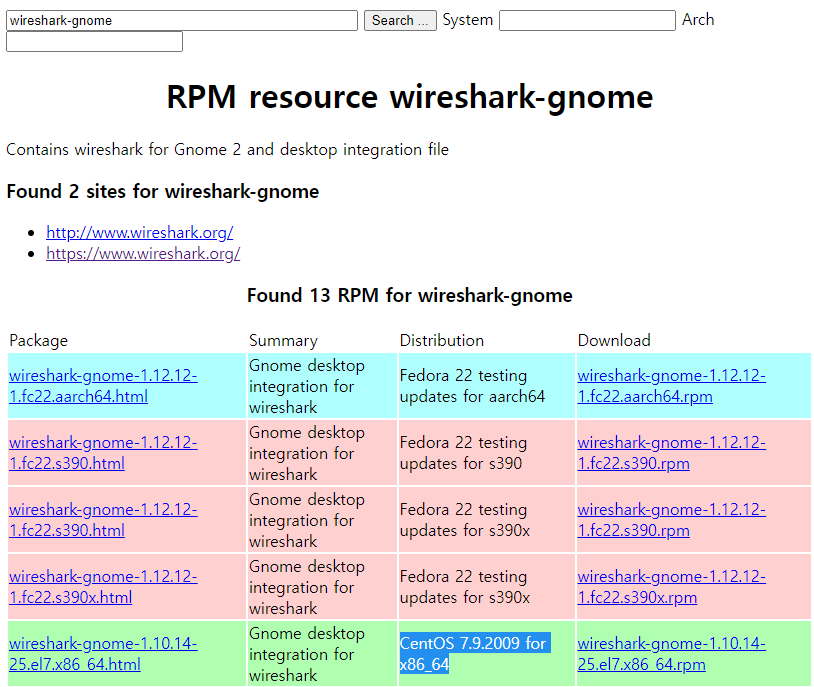Open the http://www.wireshark.org/ link
Image resolution: width=814 pixels, height=687 pixels.
[140, 232]
